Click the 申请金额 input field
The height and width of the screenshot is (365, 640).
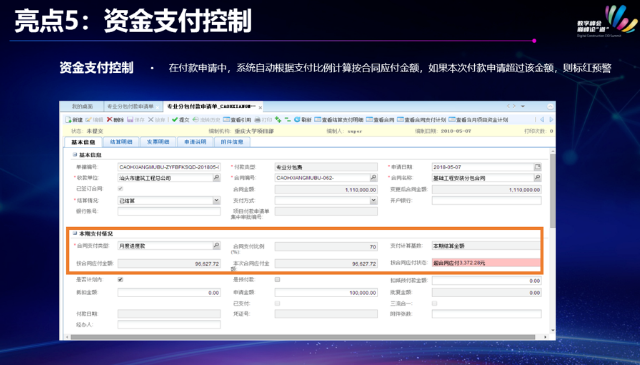pos(326,293)
